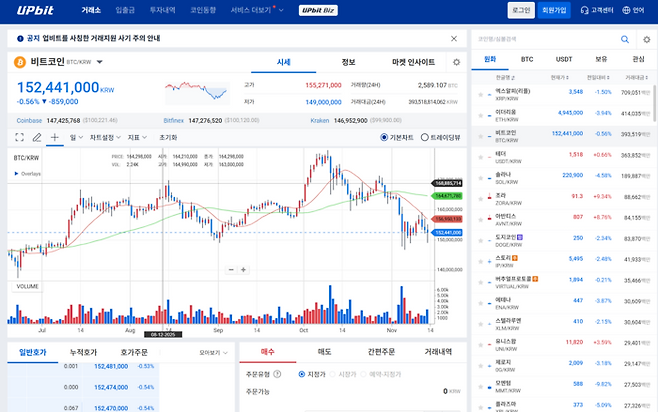Select the crosshair cursor tool

55,137
